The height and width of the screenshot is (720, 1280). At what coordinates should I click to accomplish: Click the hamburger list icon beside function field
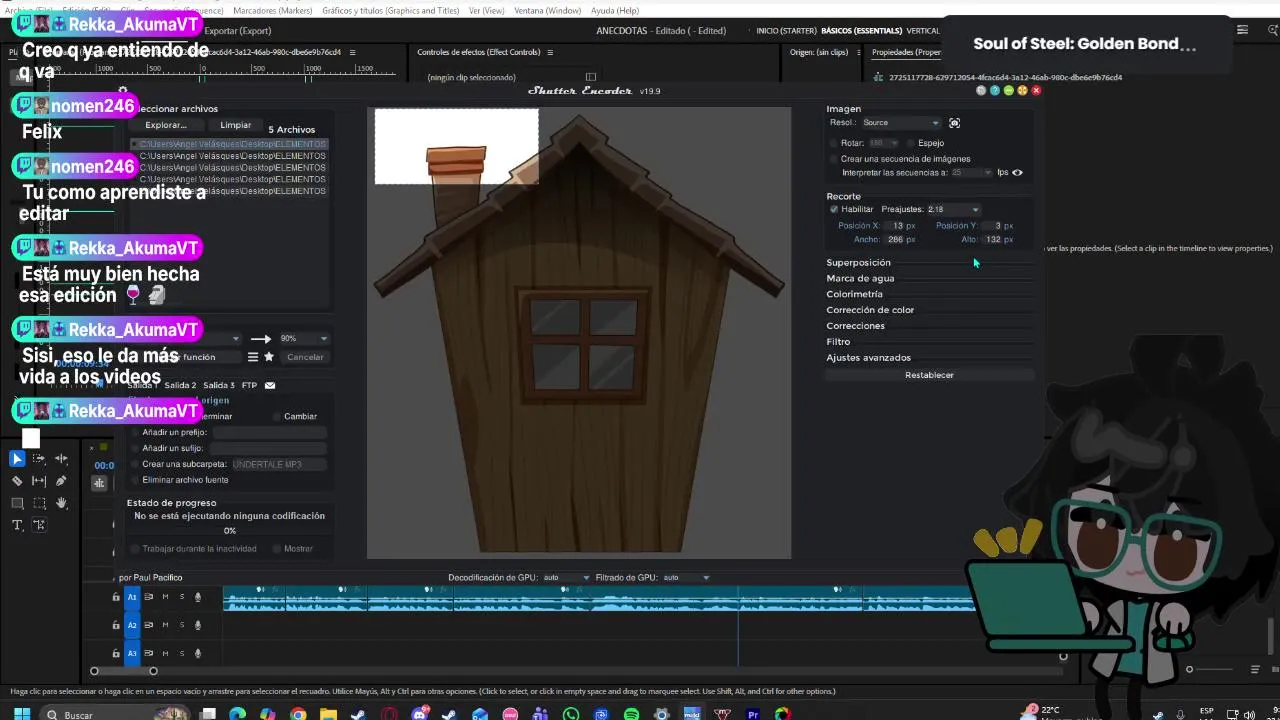click(253, 357)
